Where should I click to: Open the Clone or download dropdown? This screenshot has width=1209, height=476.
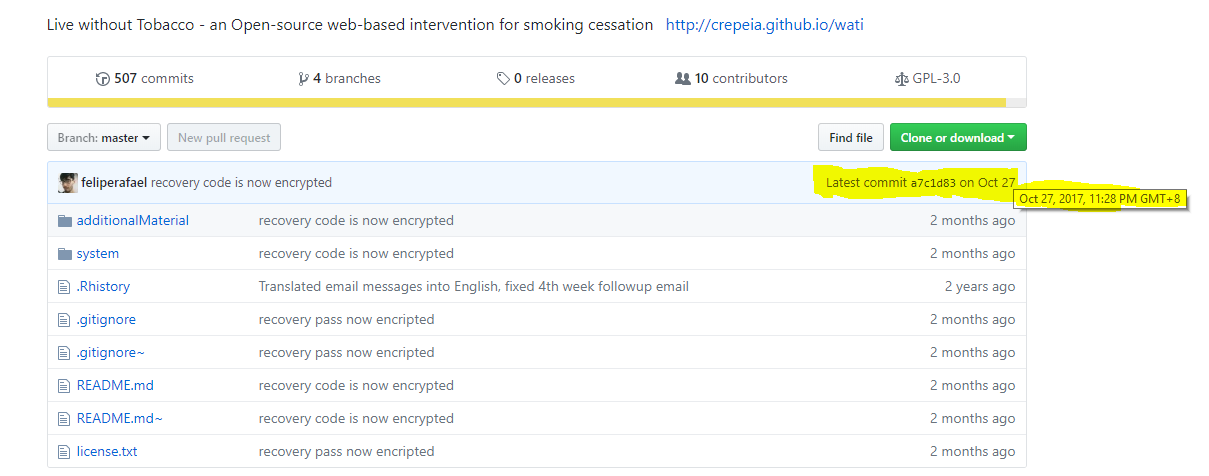click(x=957, y=138)
